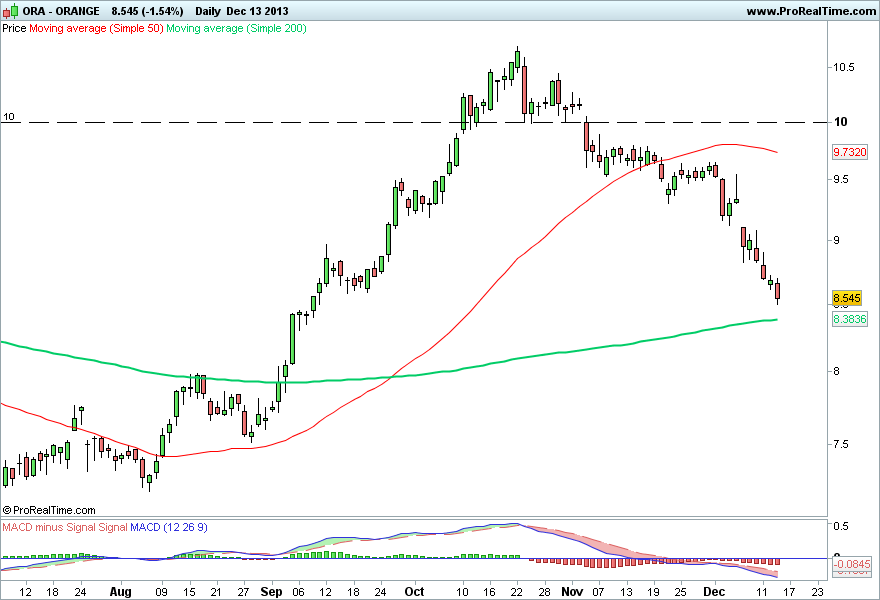Viewport: 880px width, 600px height.
Task: Open the www.ProRealTime.com link
Action: 811,11
